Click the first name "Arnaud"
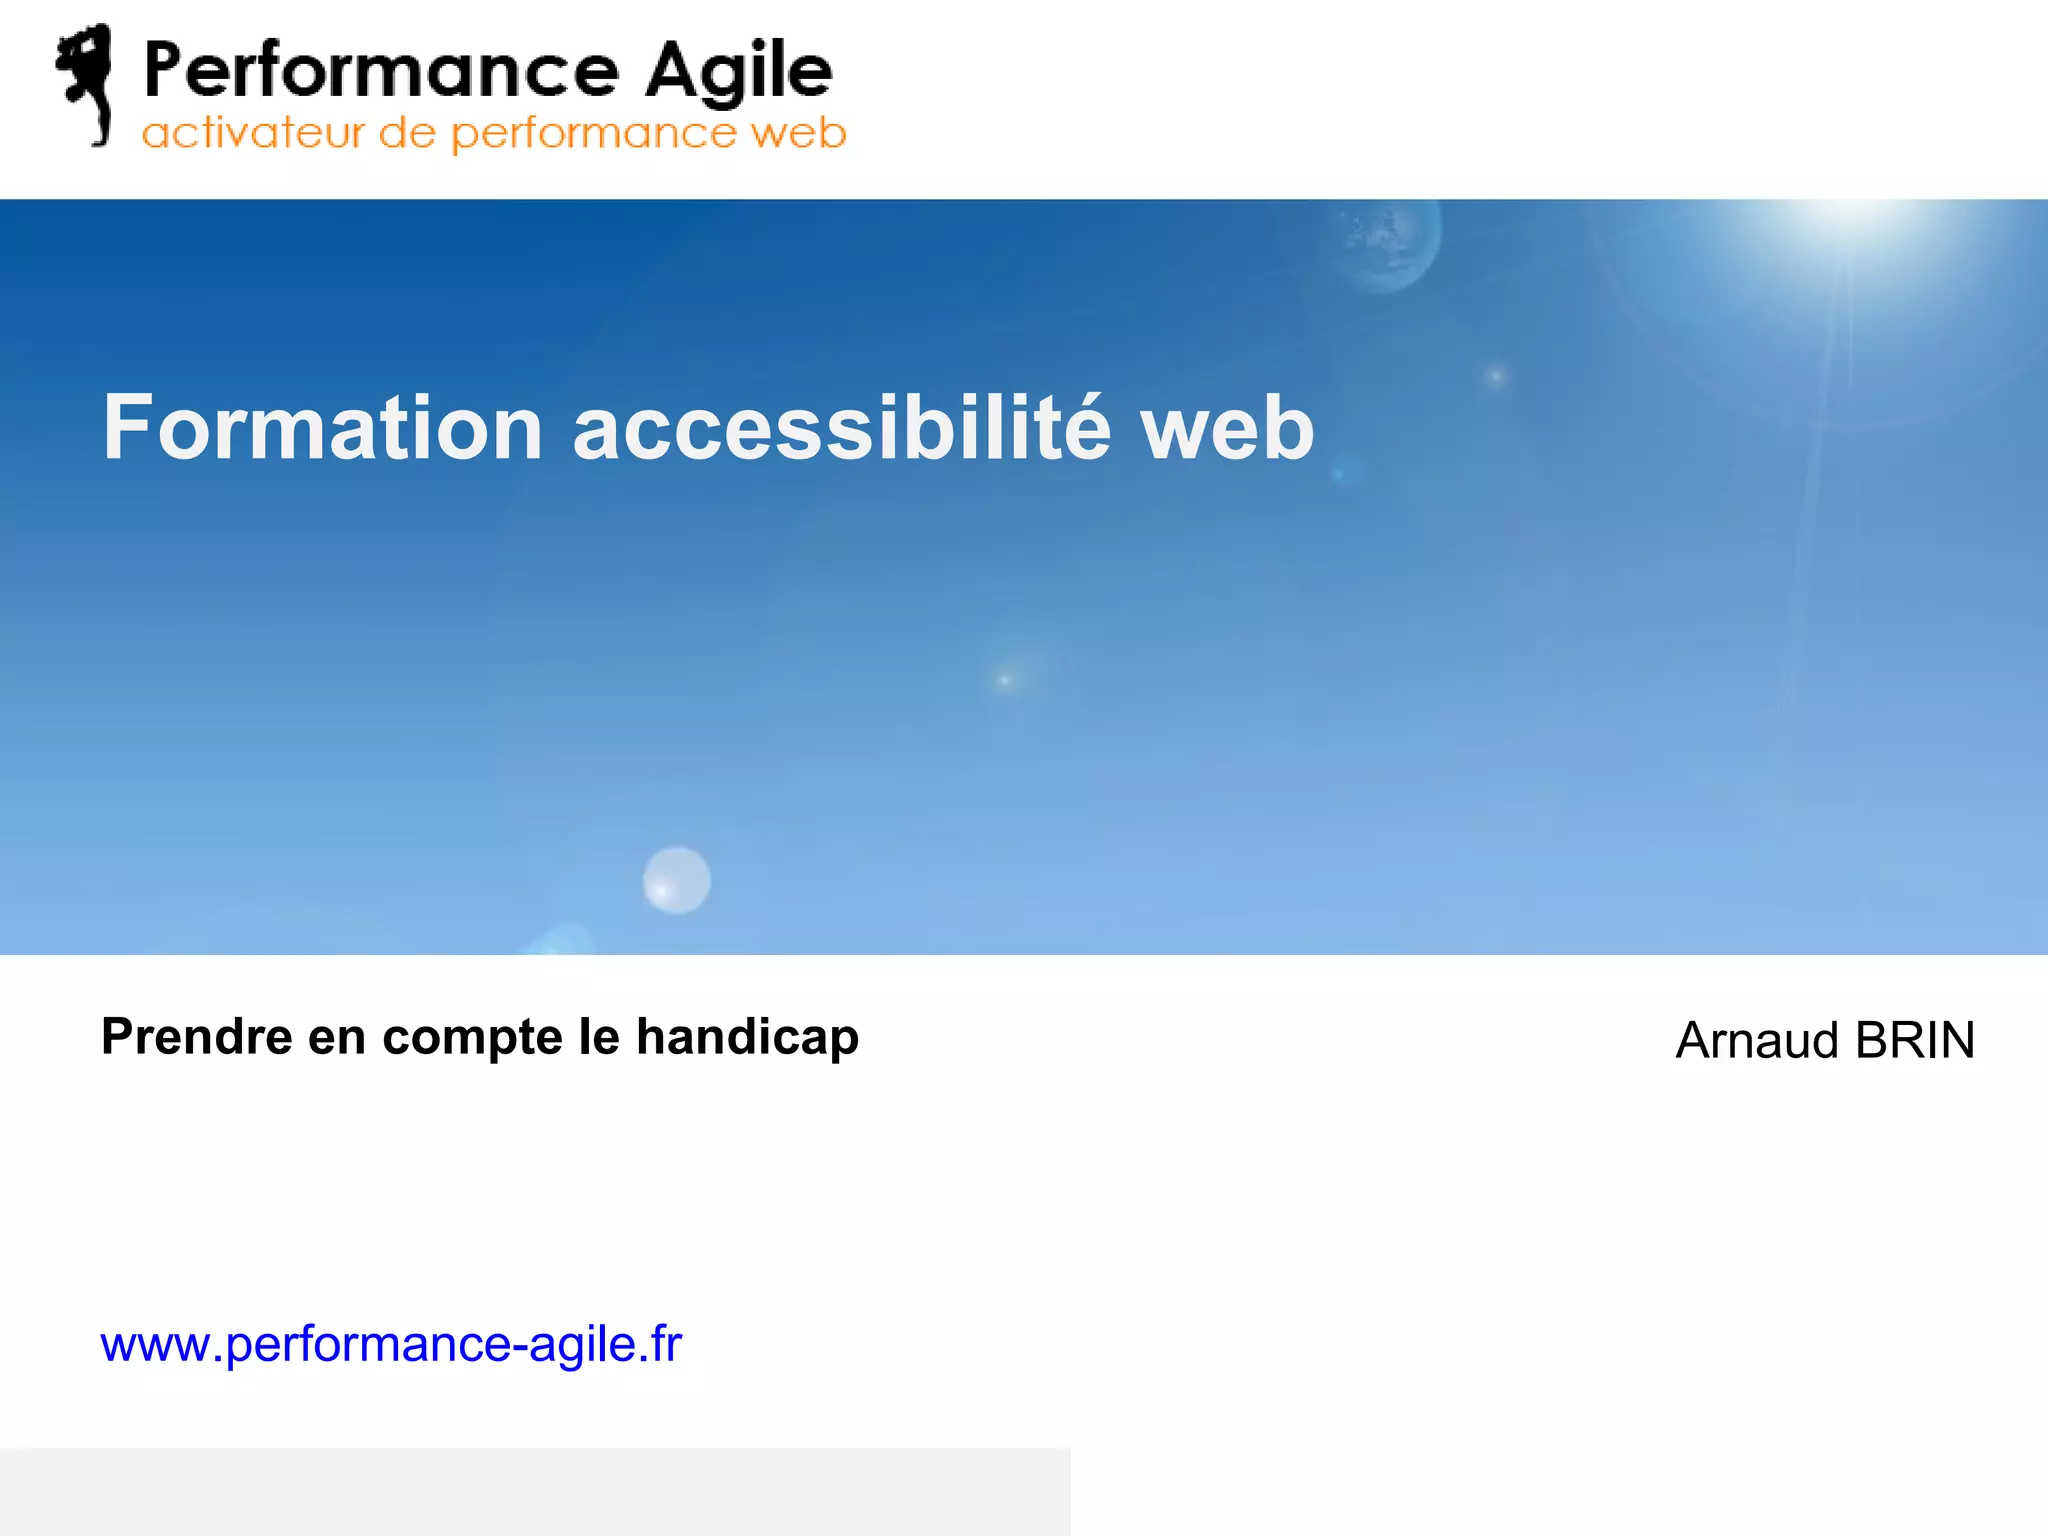This screenshot has width=2048, height=1536. point(1757,1041)
